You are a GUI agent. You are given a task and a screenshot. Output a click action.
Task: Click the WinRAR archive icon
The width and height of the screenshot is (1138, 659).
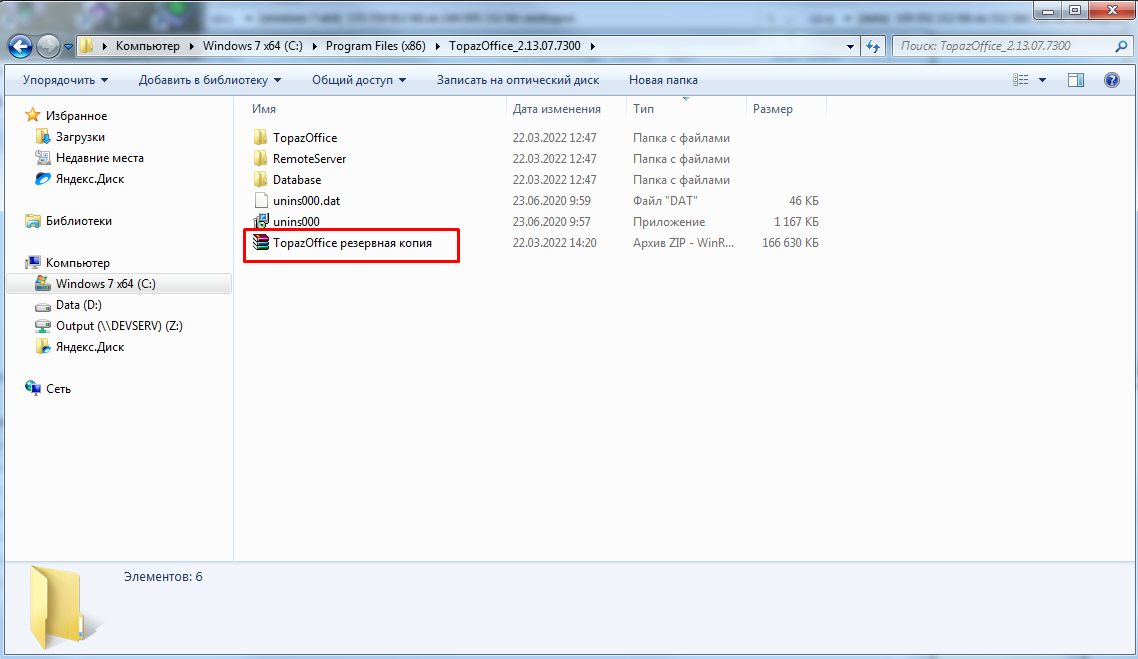pyautogui.click(x=261, y=242)
